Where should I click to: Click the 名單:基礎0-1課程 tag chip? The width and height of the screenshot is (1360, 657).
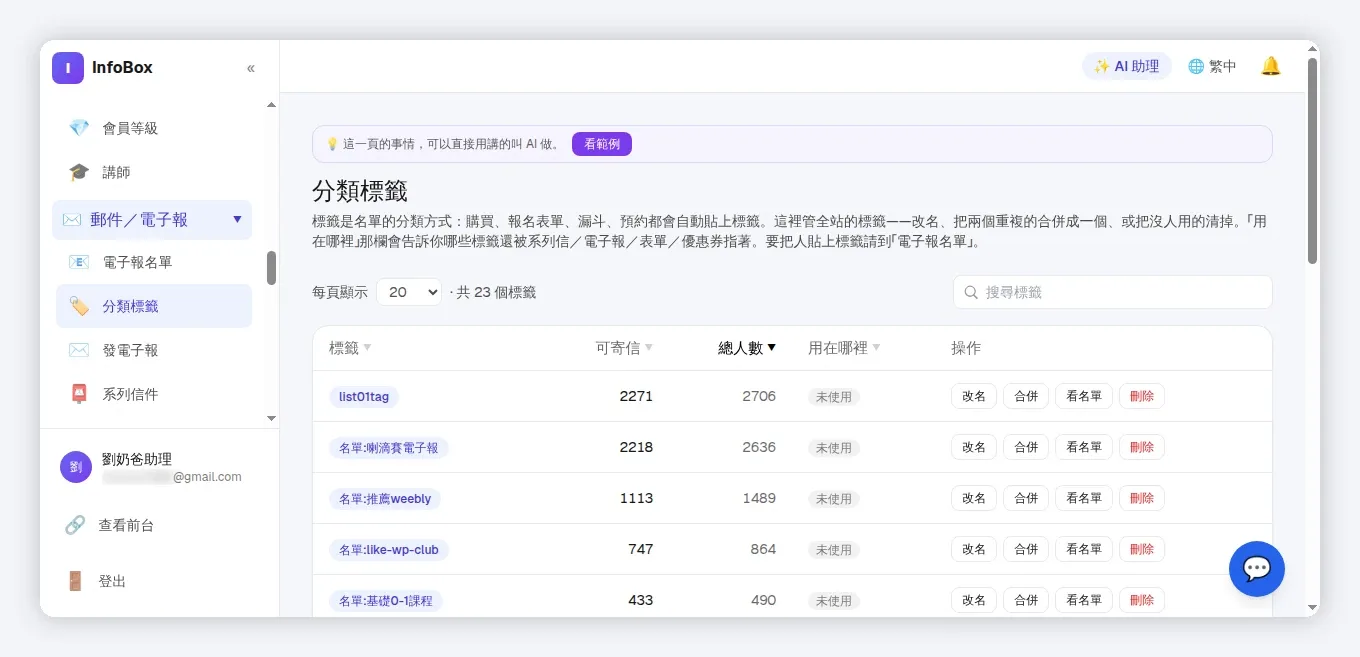point(386,601)
